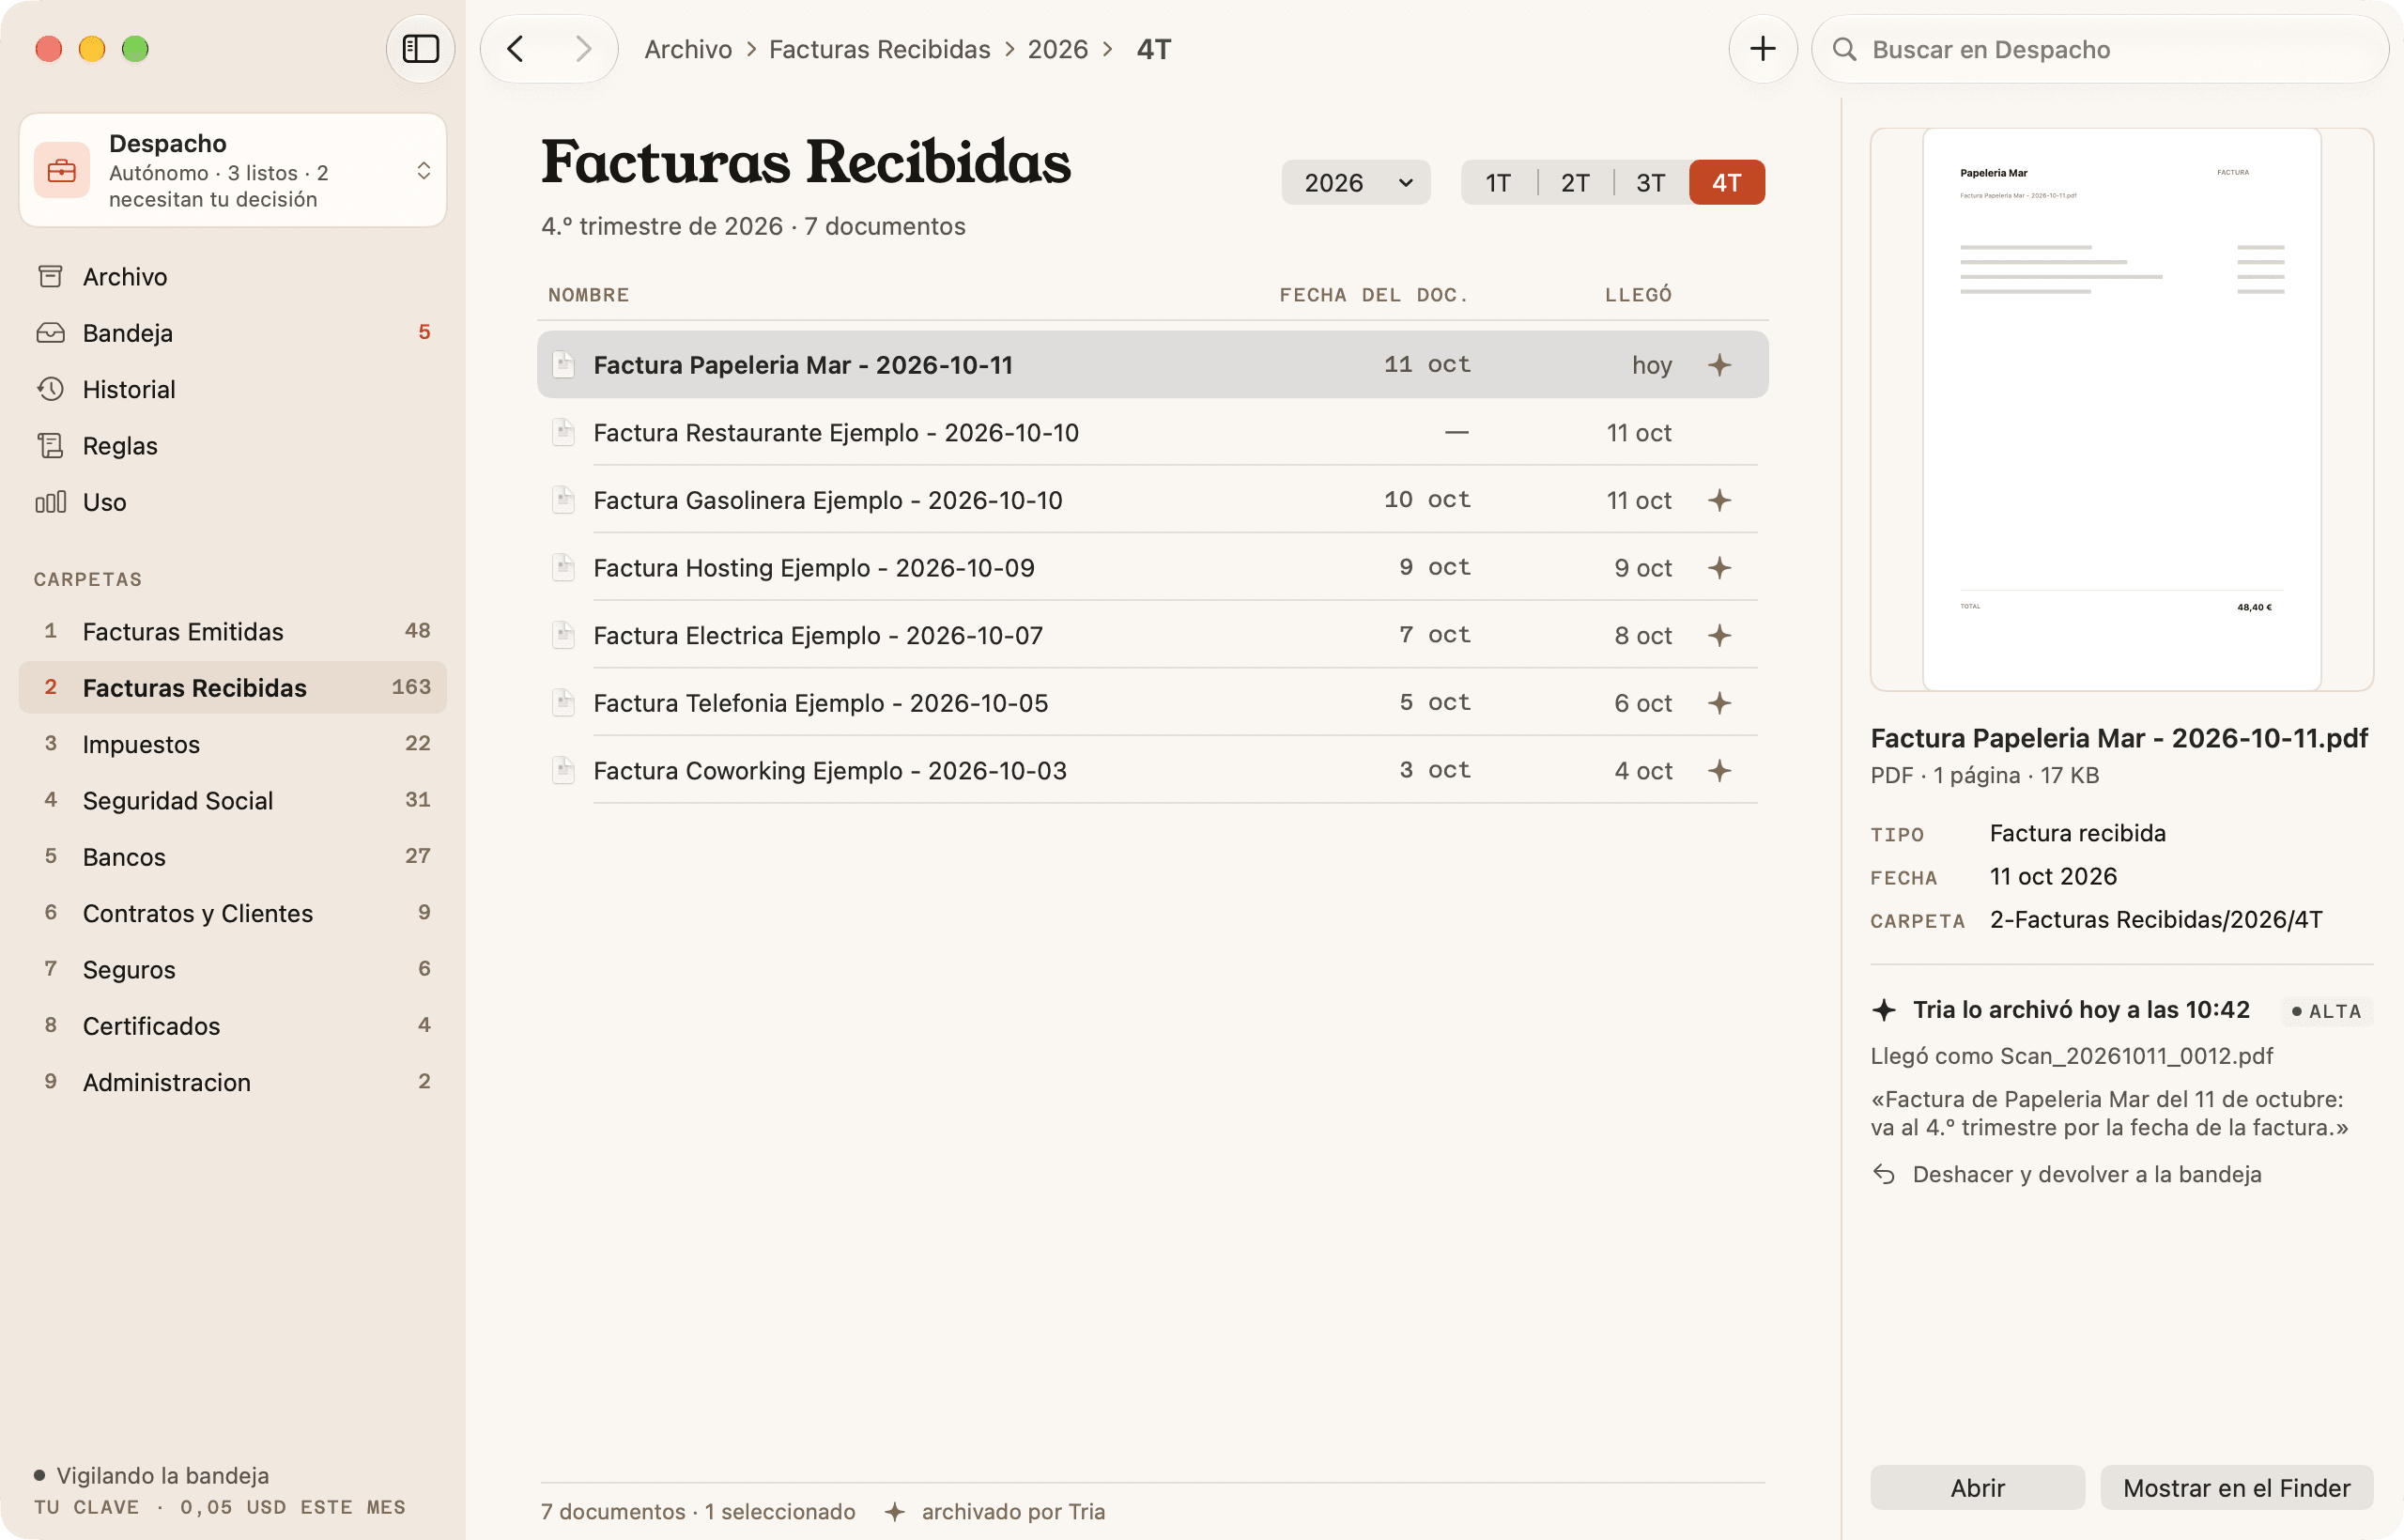Open Uso statistics in the sidebar
Image resolution: width=2404 pixels, height=1540 pixels.
233,502
